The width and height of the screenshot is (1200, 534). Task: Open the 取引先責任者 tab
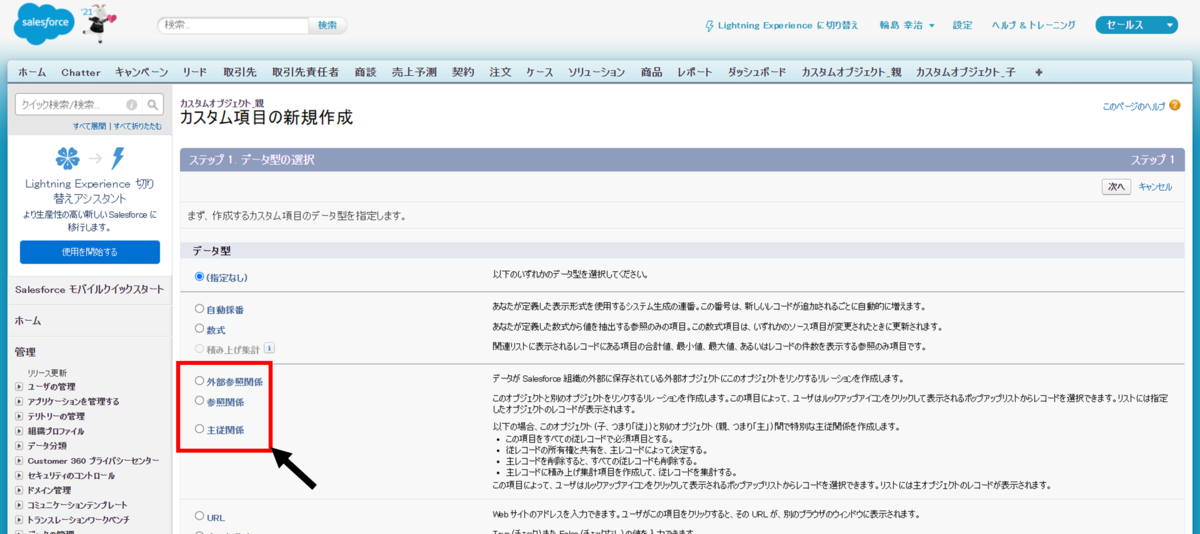(305, 72)
